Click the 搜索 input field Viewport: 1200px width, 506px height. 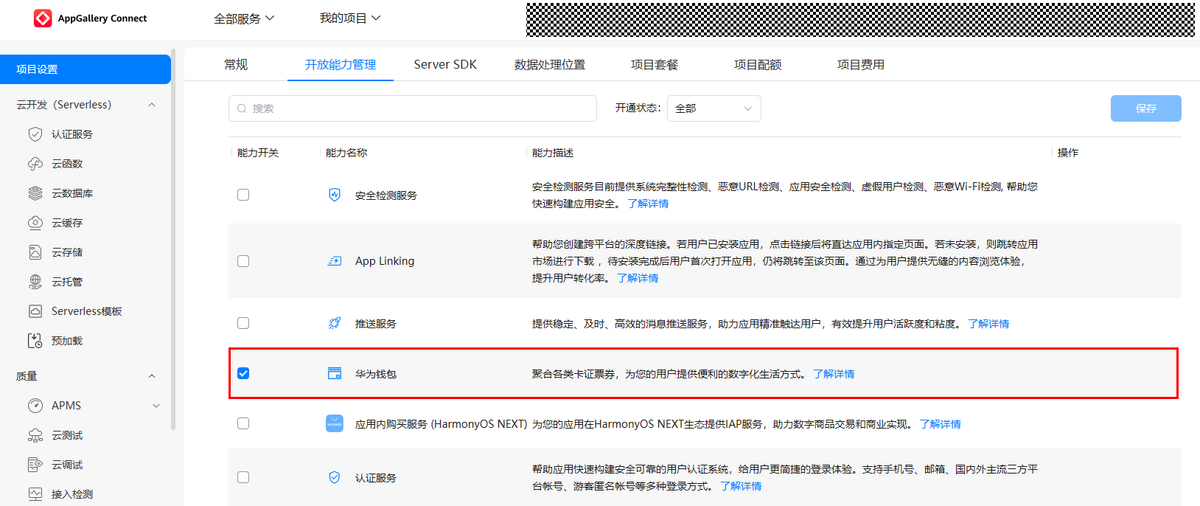coord(413,109)
